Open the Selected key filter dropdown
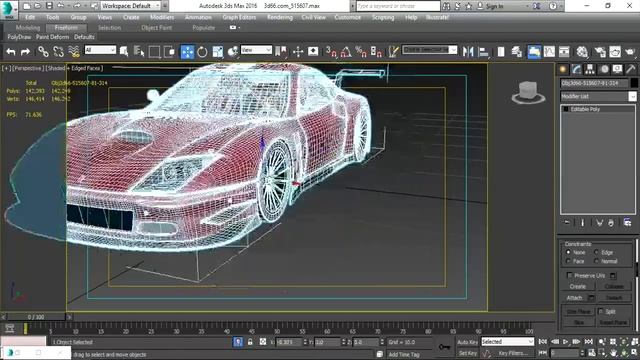640x360 pixels. [507, 342]
